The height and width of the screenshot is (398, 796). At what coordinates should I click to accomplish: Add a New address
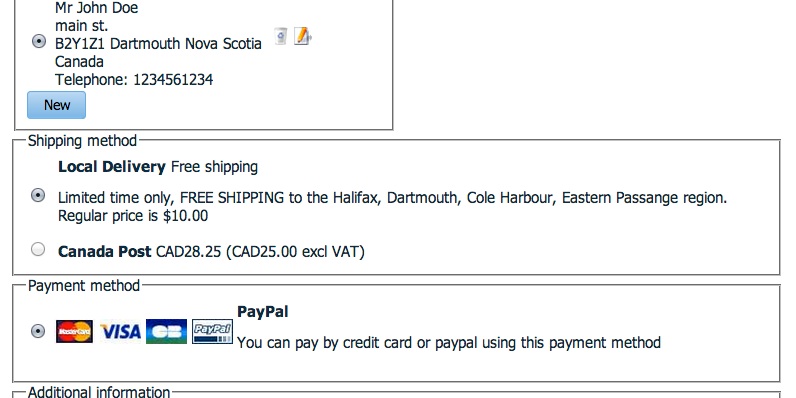point(56,105)
